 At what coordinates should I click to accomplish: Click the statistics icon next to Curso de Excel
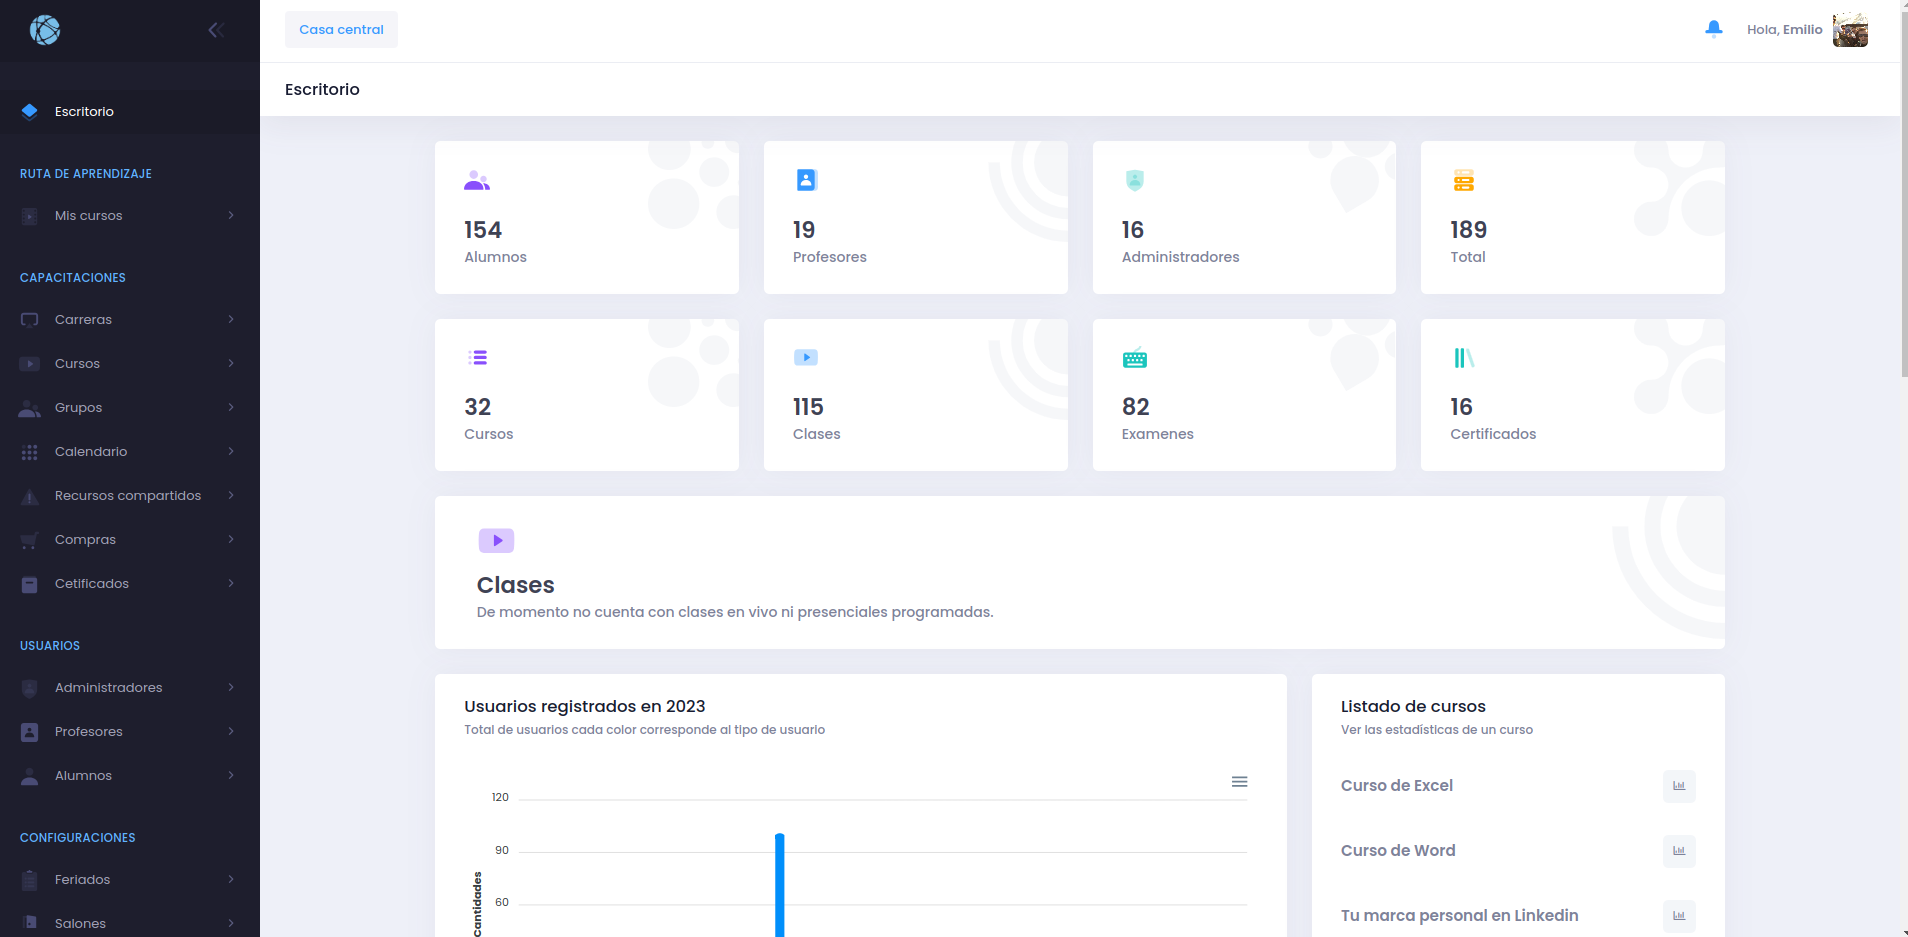(1679, 786)
